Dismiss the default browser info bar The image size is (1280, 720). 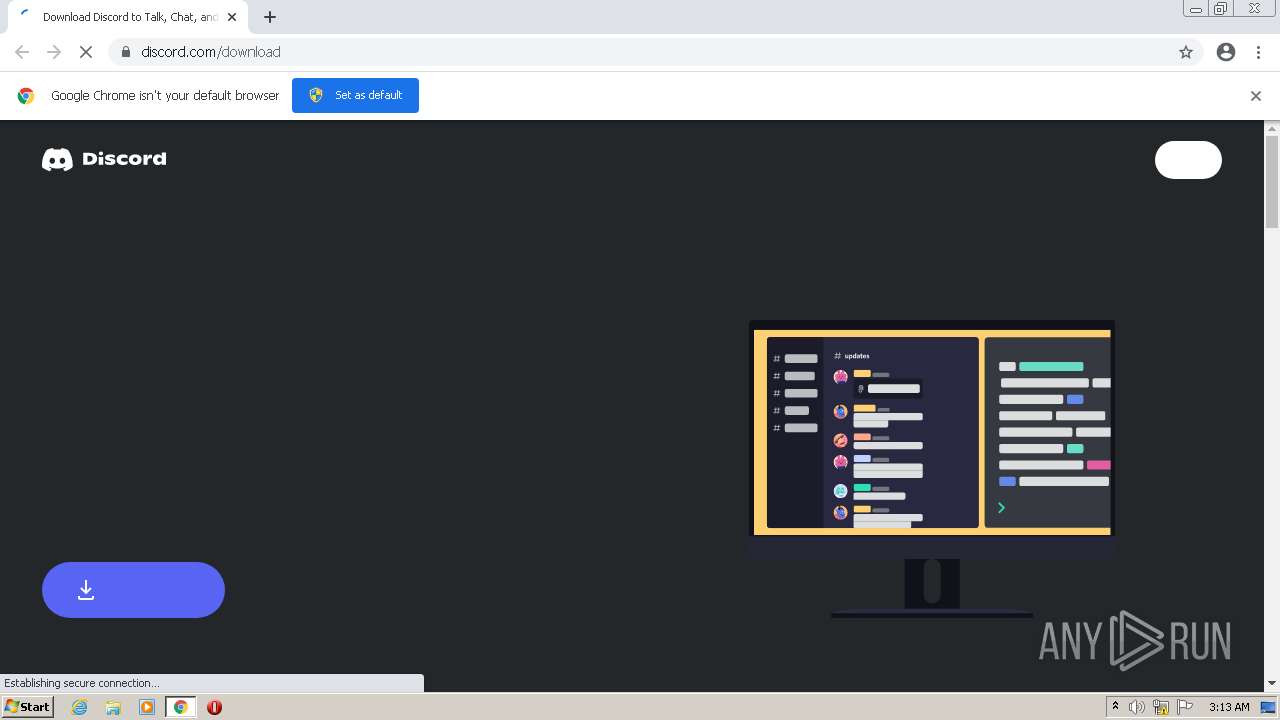[1256, 96]
